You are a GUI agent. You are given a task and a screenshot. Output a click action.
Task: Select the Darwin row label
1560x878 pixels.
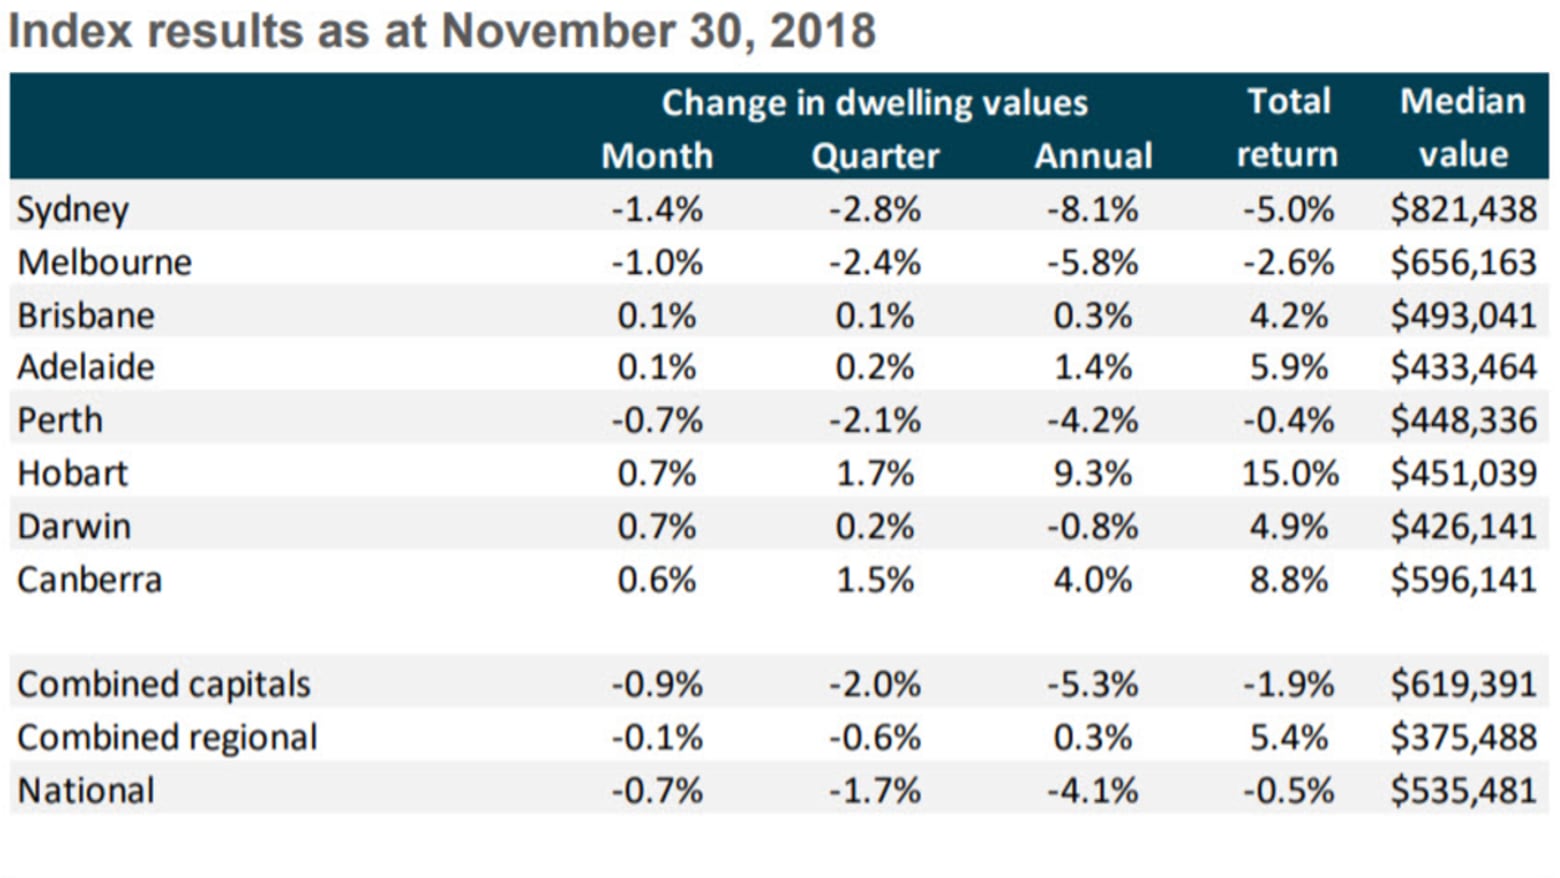click(74, 527)
